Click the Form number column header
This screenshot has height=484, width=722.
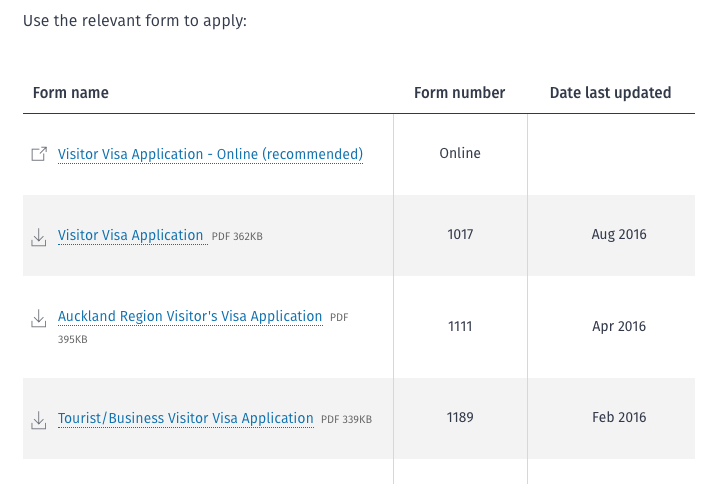[x=459, y=93]
